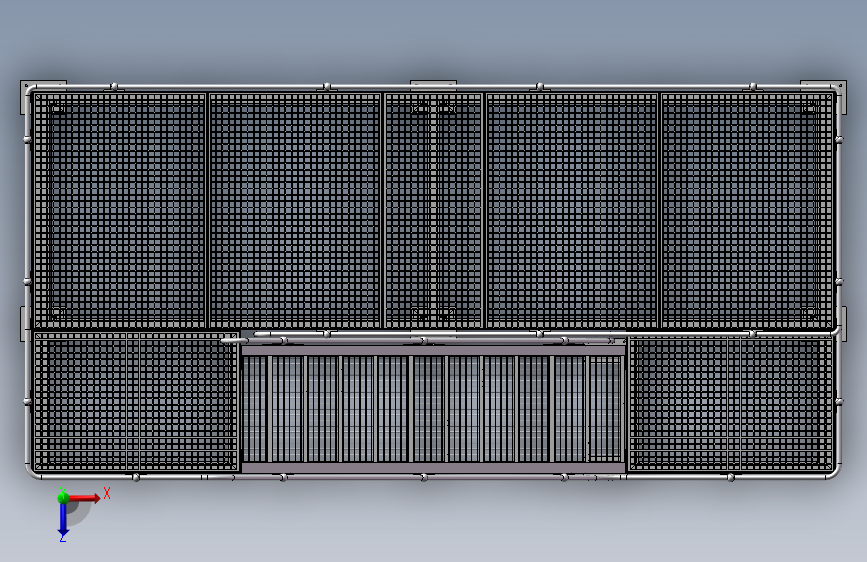Select the slatted vertical-bar grating in the model
Viewport: 867px width, 562px height.
[433, 409]
